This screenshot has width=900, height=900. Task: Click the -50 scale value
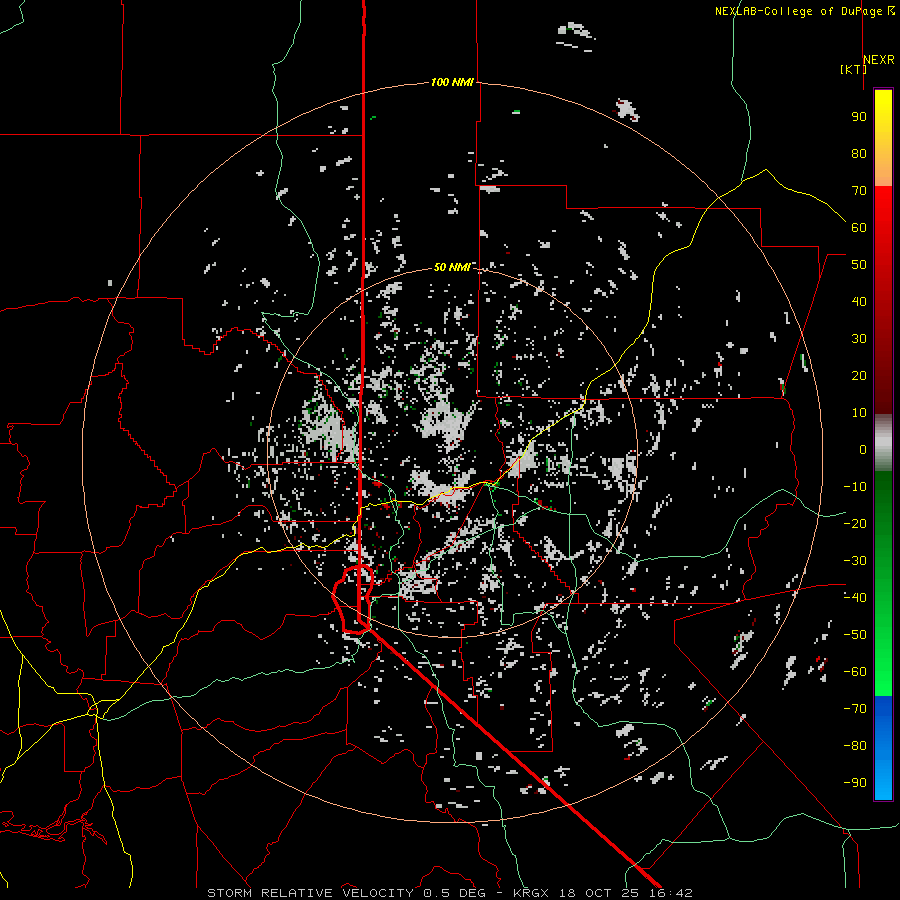point(855,635)
